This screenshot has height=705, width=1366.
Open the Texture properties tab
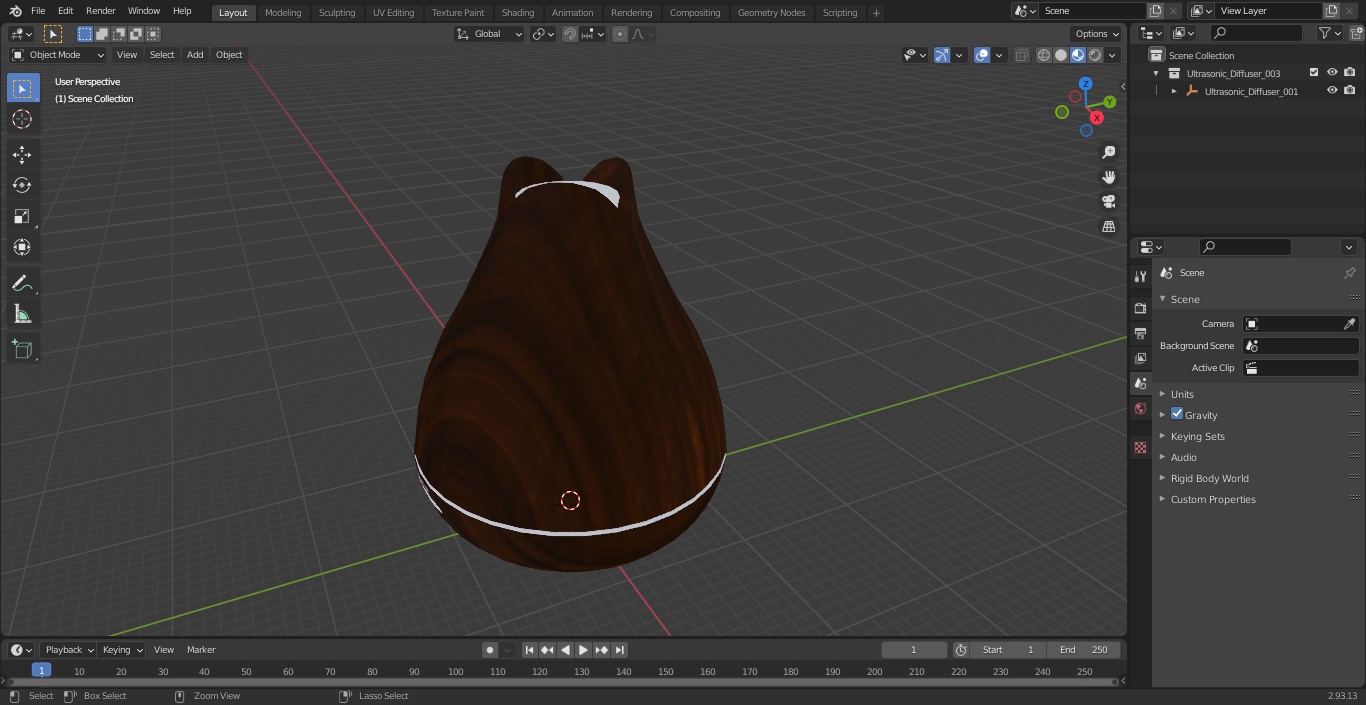pos(1140,447)
